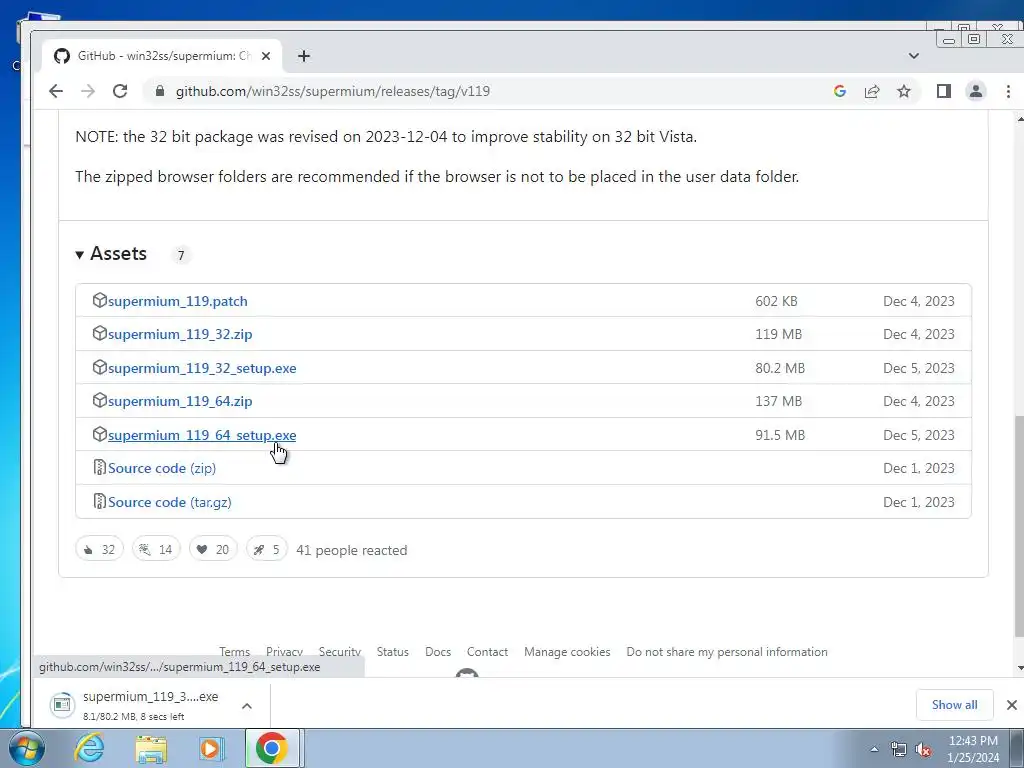Image resolution: width=1024 pixels, height=768 pixels.
Task: Download supermium_119_64.zip
Action: tap(180, 401)
